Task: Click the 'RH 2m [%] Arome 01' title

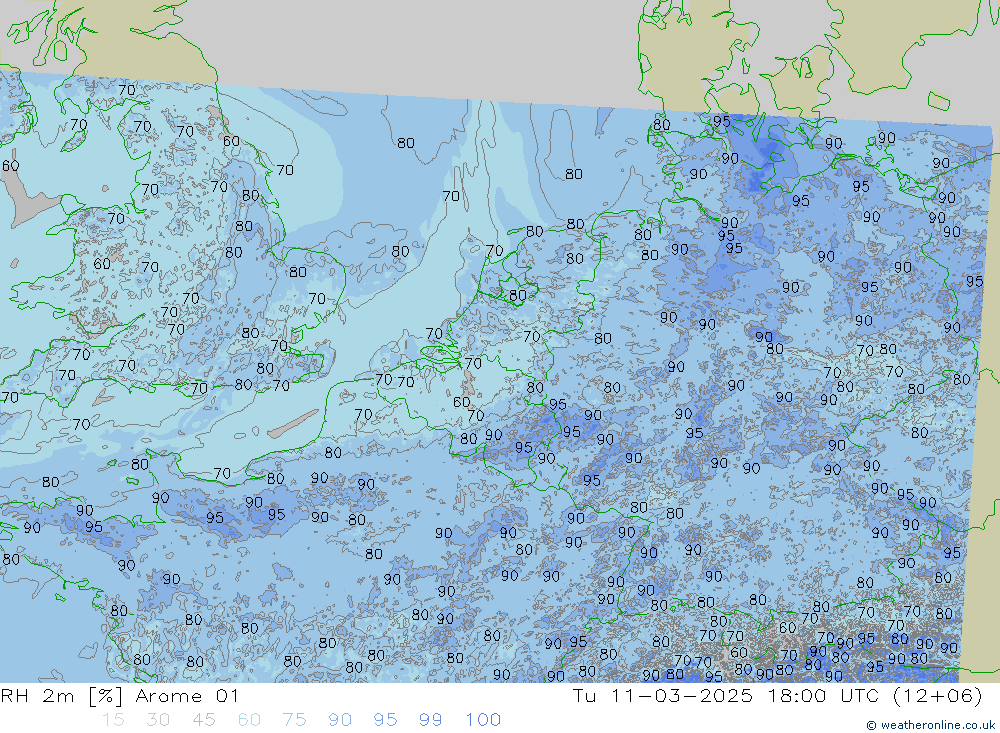Action: (119, 696)
